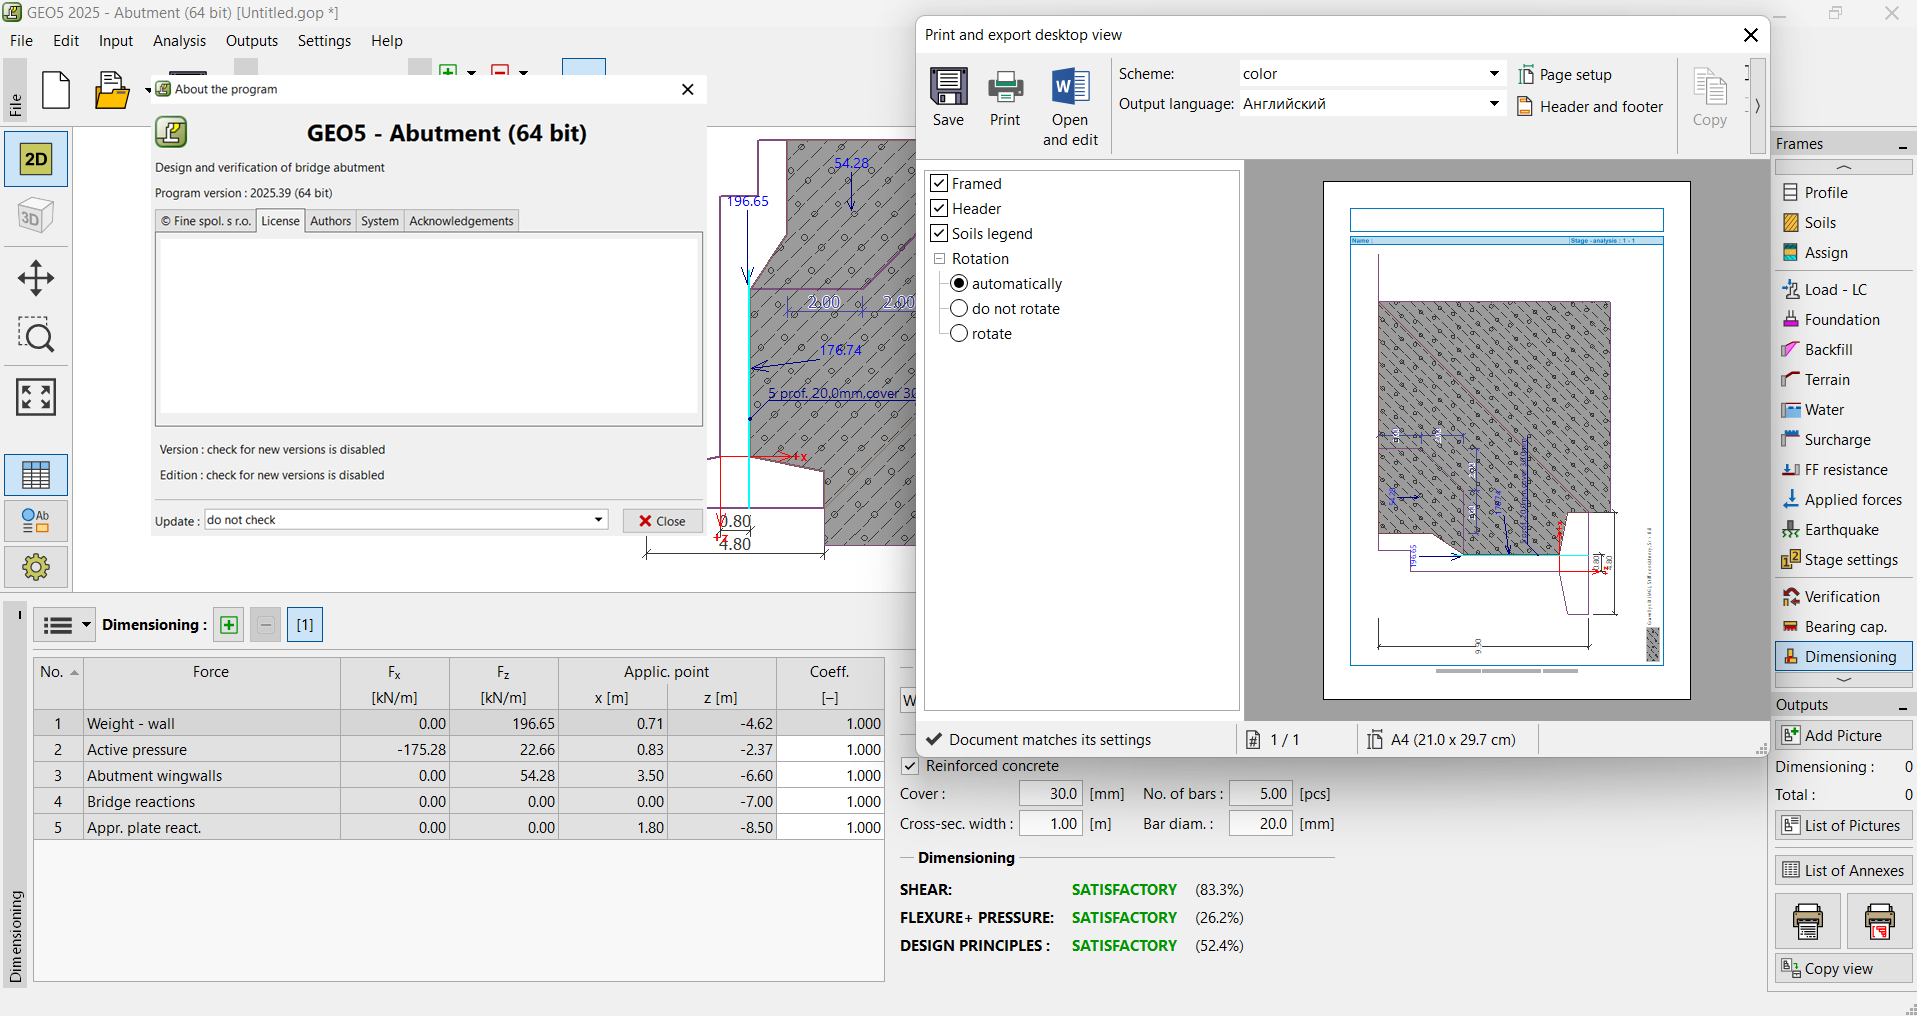This screenshot has height=1016, width=1917.
Task: Click the Copy view button
Action: (x=1843, y=968)
